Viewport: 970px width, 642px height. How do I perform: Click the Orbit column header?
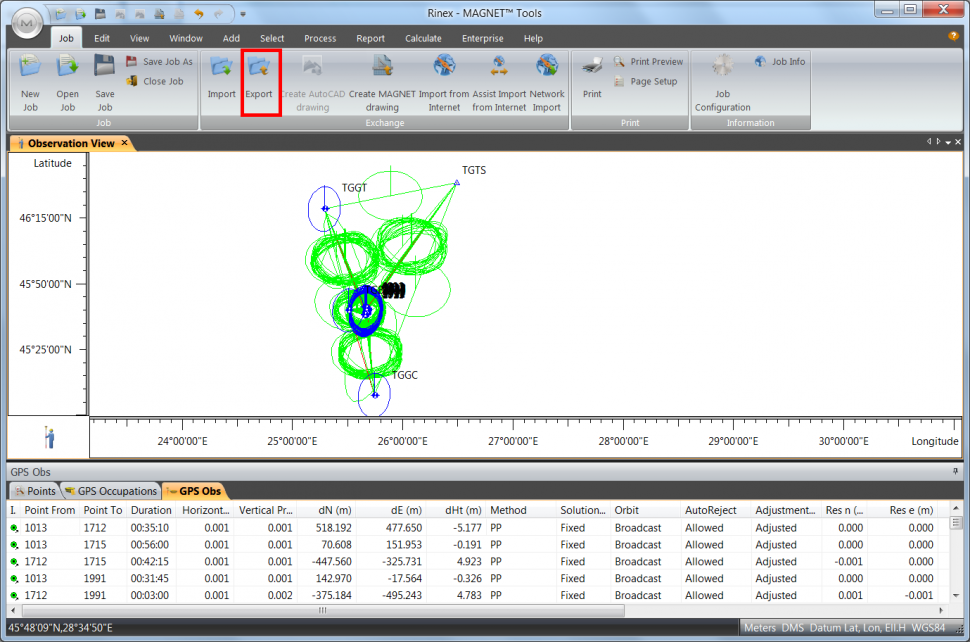pos(645,510)
